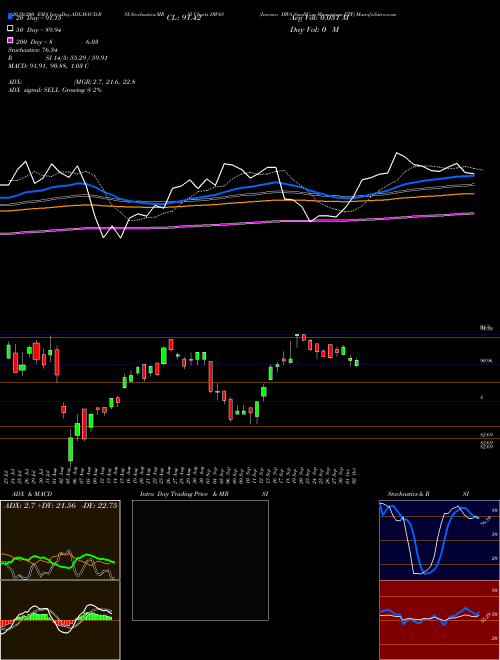This screenshot has height=660, width=500.
Task: Open the blue Stochastics chart panel
Action: point(440,540)
